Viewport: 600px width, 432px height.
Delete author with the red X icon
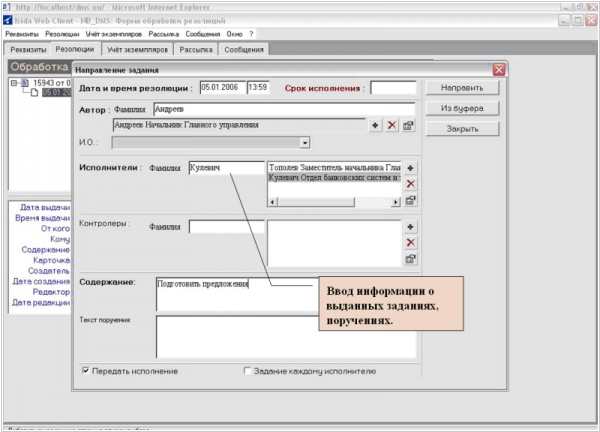pos(392,125)
